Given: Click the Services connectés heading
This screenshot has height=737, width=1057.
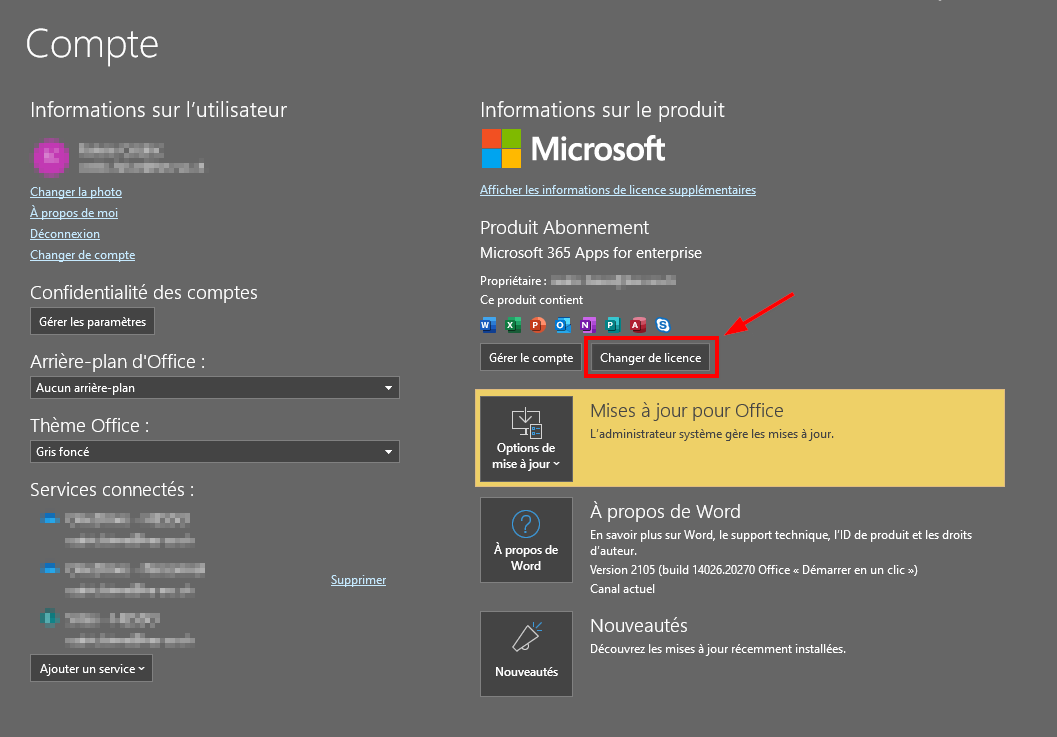Looking at the screenshot, I should point(112,490).
